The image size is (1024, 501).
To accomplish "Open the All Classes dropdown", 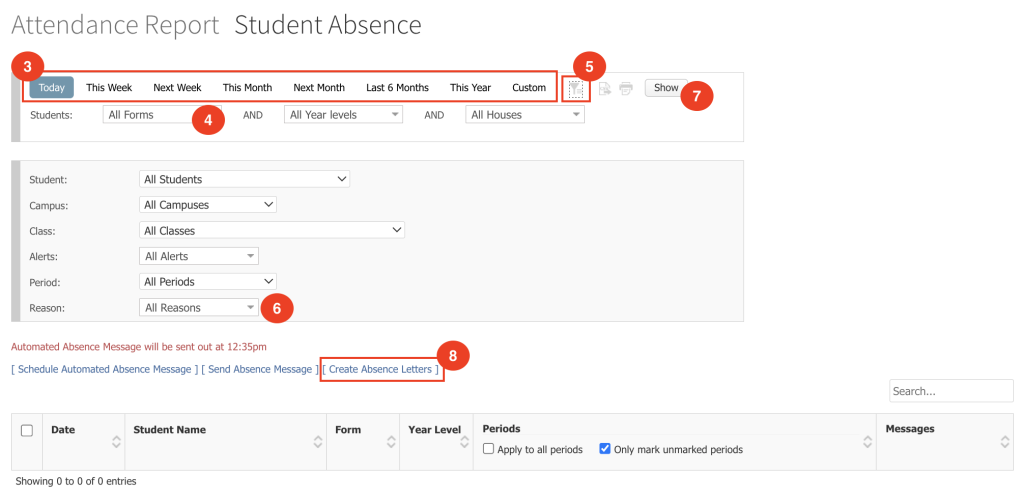I will pyautogui.click(x=272, y=231).
